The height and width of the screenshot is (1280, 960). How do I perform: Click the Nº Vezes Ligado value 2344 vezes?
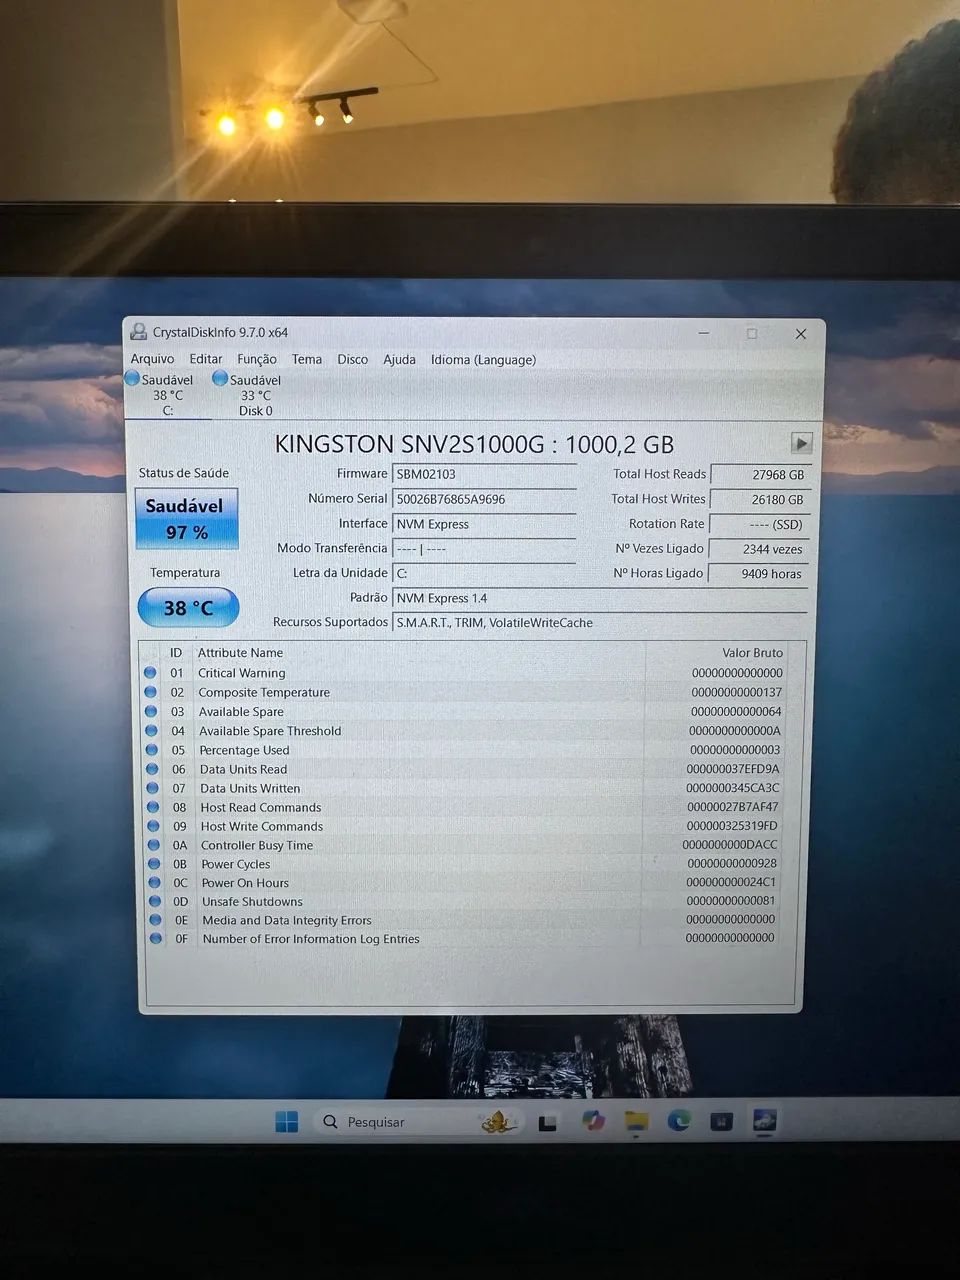[x=758, y=549]
